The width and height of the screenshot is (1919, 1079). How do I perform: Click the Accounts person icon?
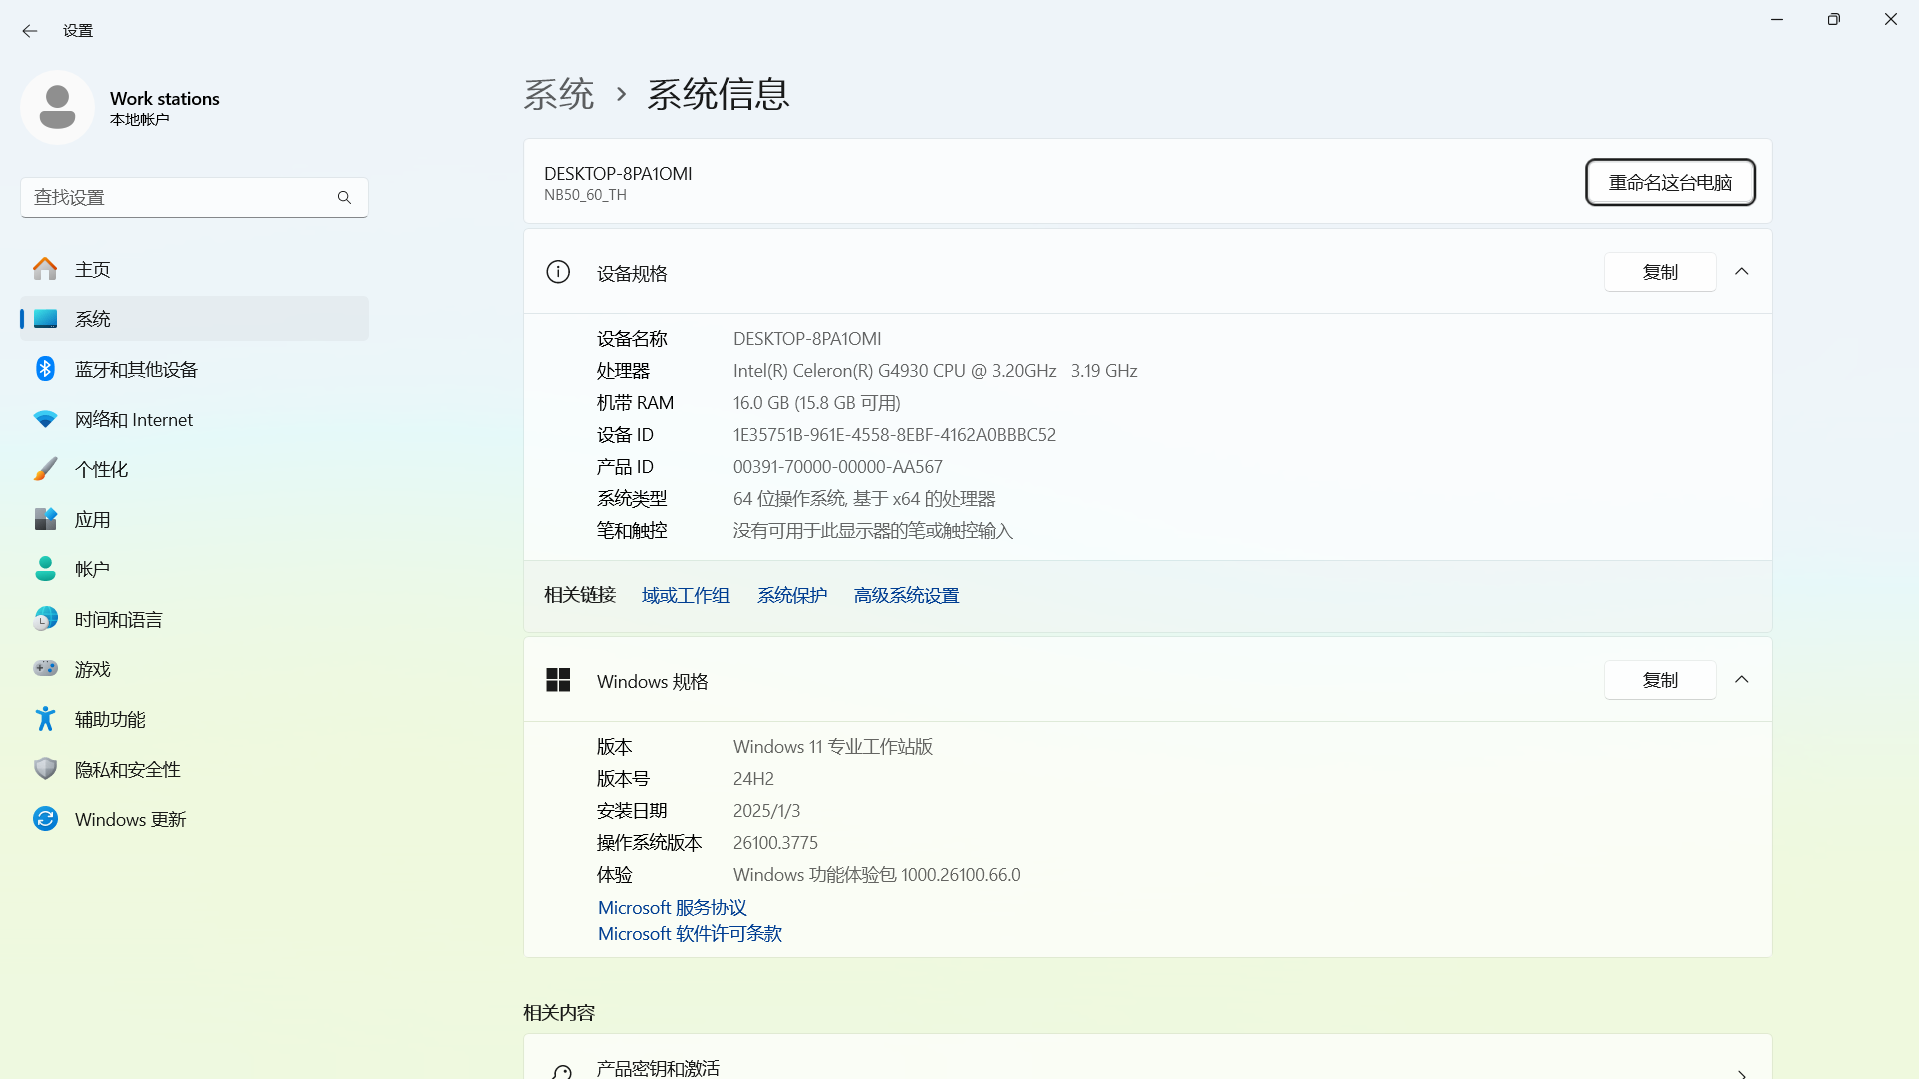coord(45,569)
